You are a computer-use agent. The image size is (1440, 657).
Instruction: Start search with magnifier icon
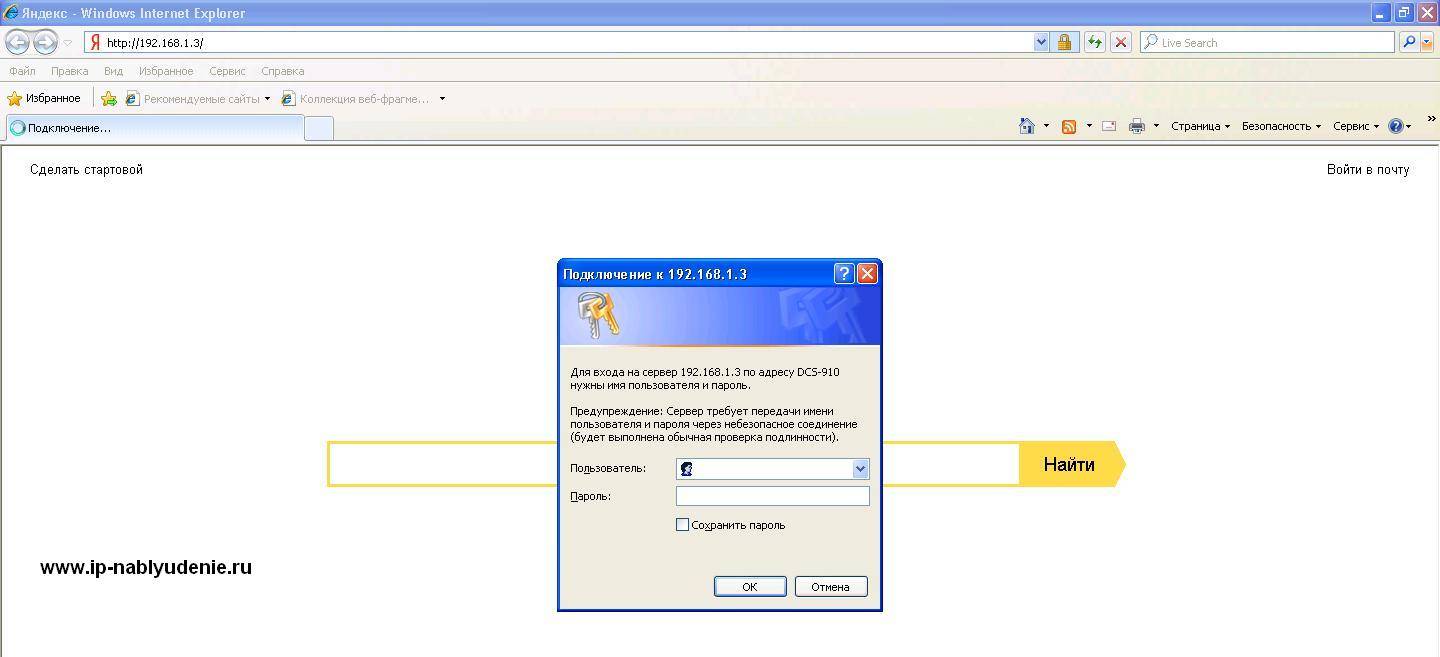(x=1409, y=42)
